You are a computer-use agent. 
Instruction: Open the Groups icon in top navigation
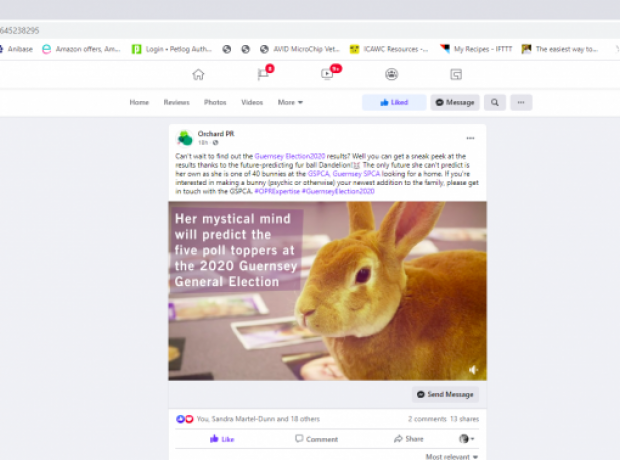pyautogui.click(x=391, y=74)
